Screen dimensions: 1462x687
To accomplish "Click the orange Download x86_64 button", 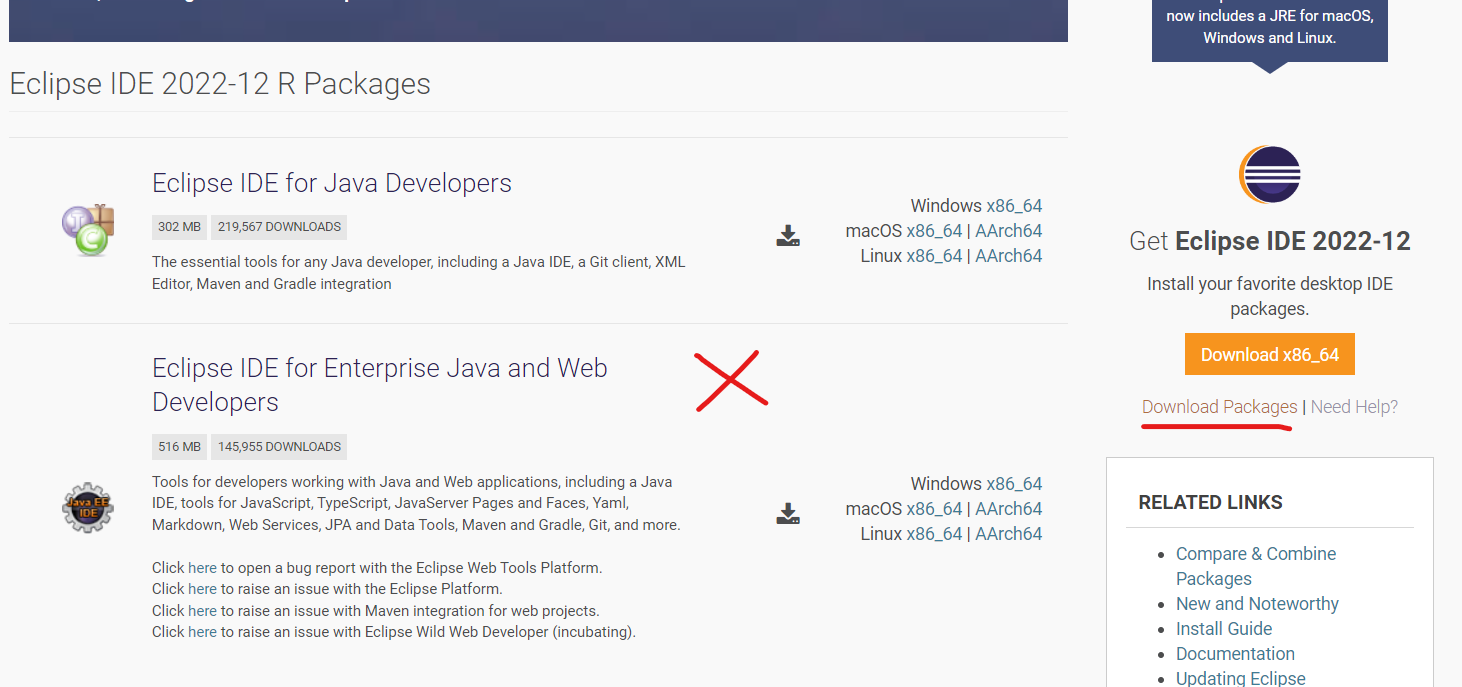I will [1269, 354].
